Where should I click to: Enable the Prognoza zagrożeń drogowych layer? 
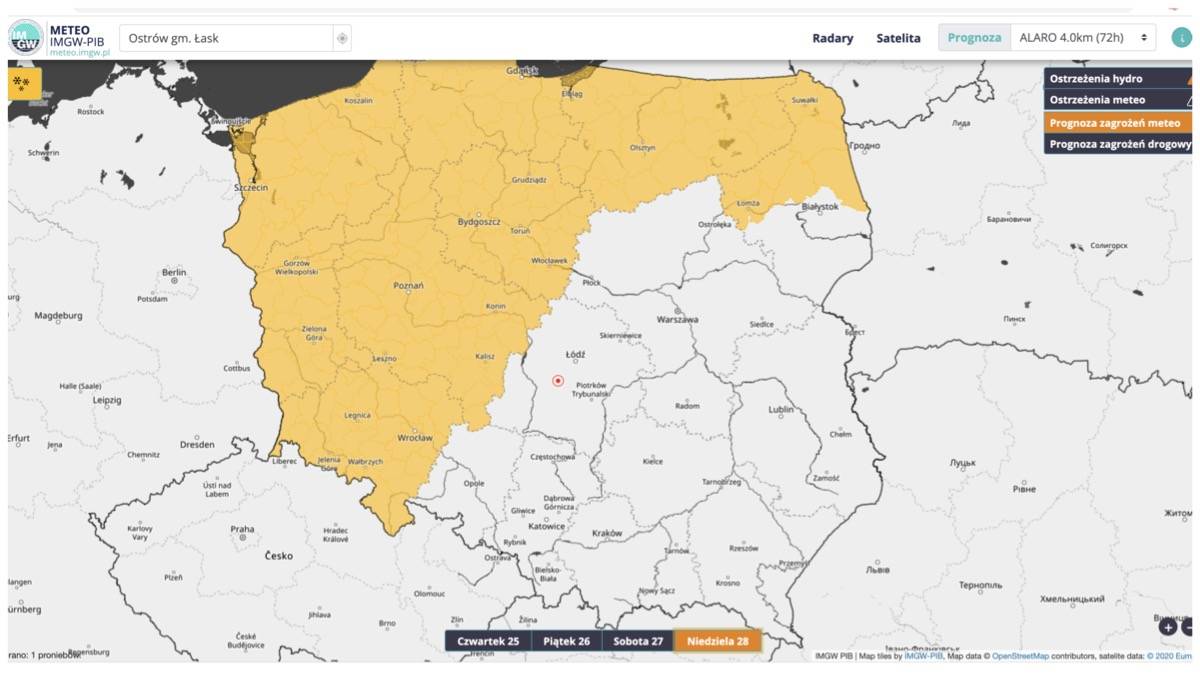pyautogui.click(x=1118, y=145)
